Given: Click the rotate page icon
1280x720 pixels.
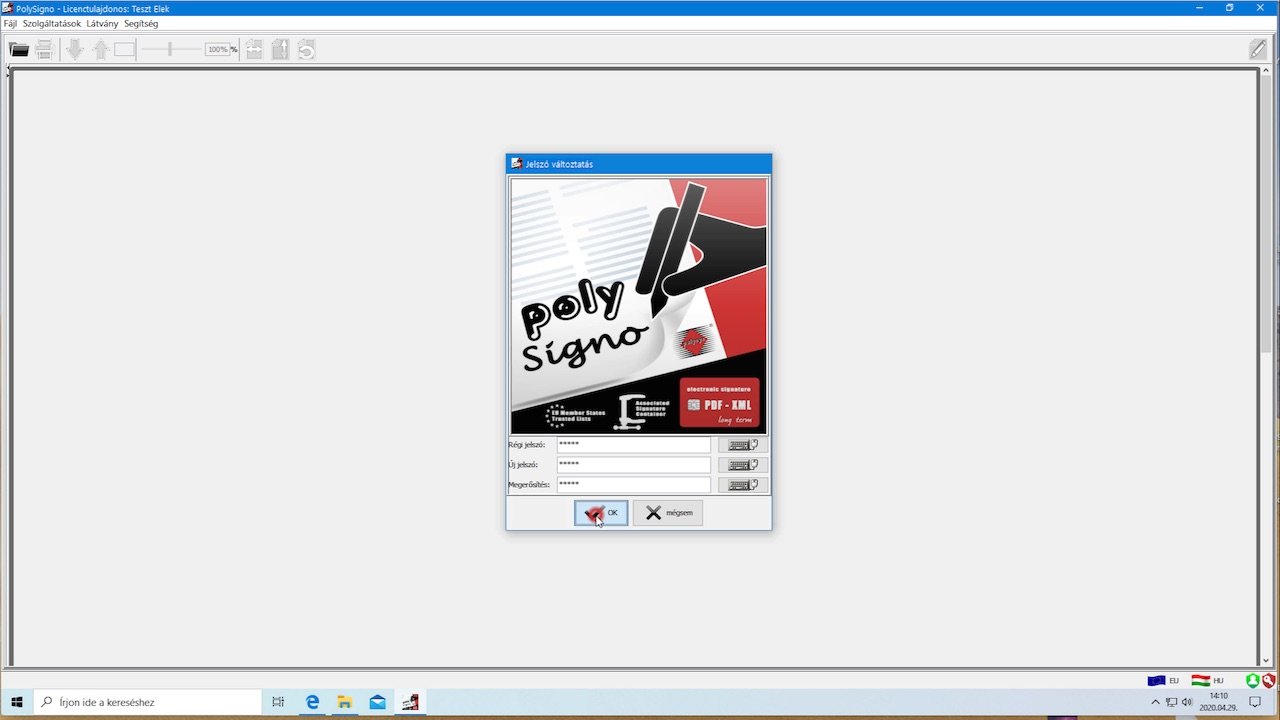Looking at the screenshot, I should [x=306, y=49].
